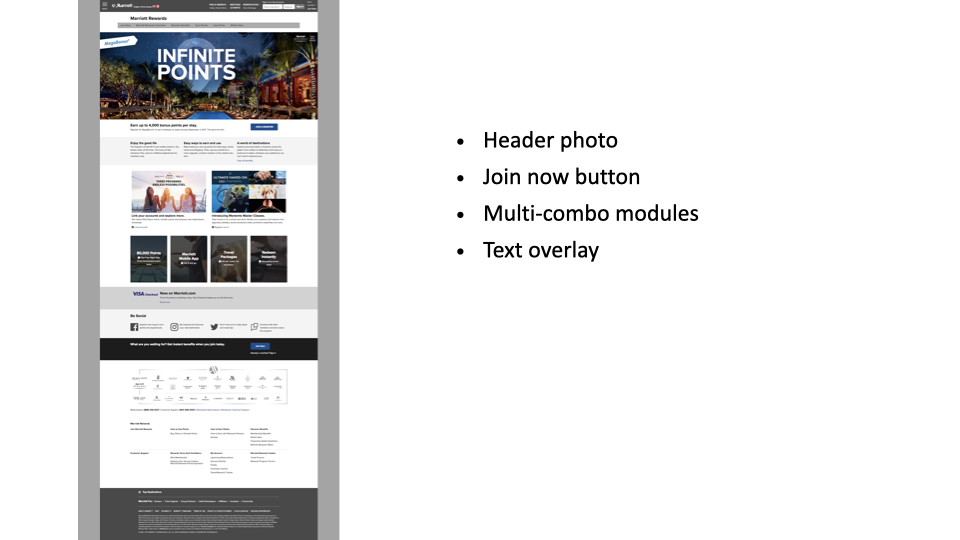Open the Three Programs women photo module

pos(169,192)
